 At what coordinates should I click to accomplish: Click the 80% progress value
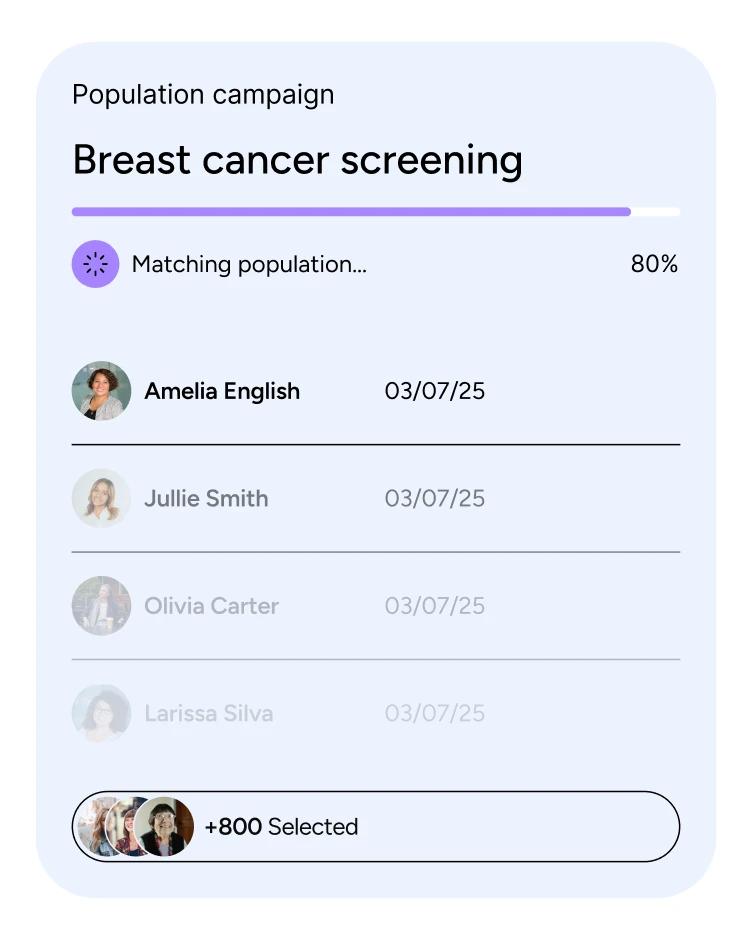654,264
